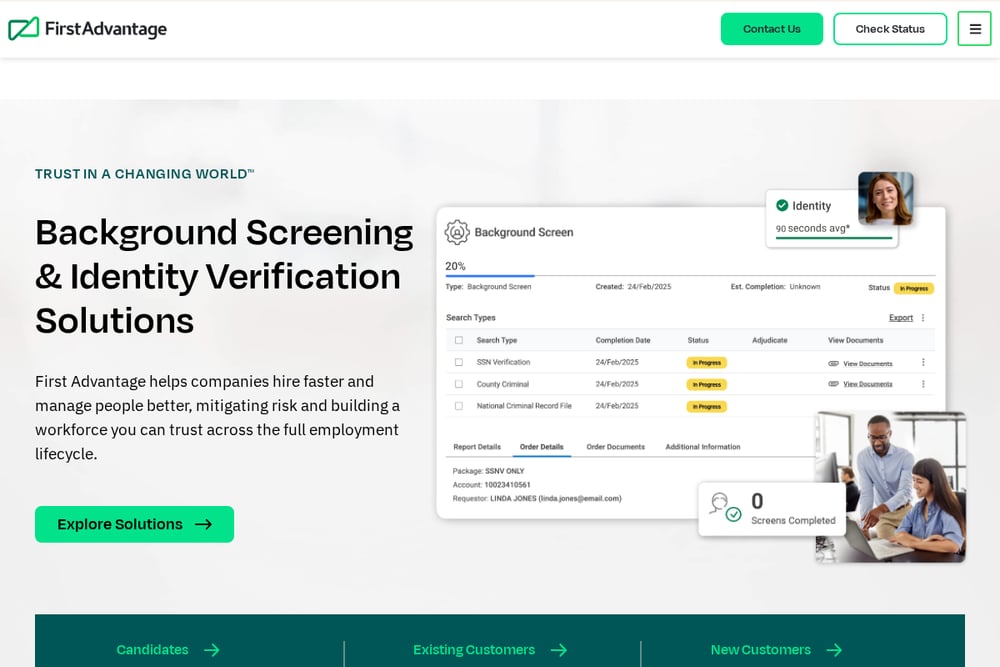Click the View Documents column header

pos(855,340)
